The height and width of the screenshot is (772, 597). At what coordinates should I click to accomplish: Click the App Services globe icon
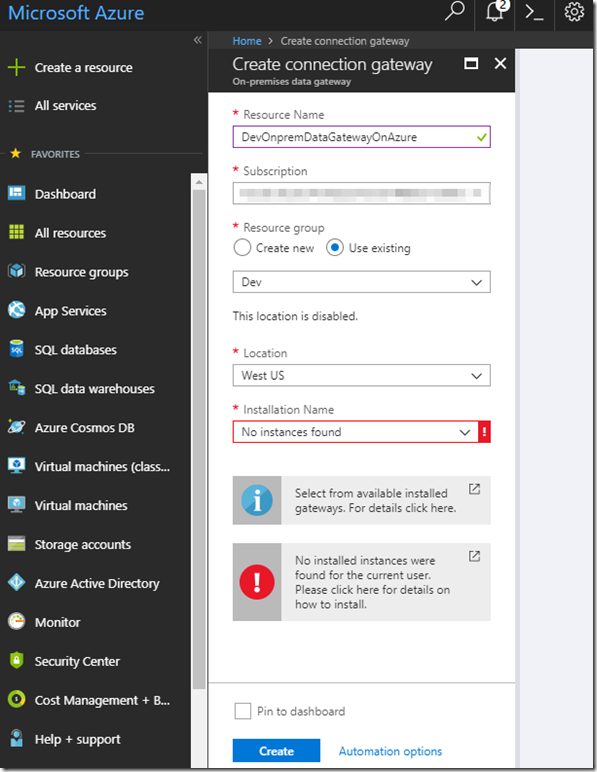point(16,310)
